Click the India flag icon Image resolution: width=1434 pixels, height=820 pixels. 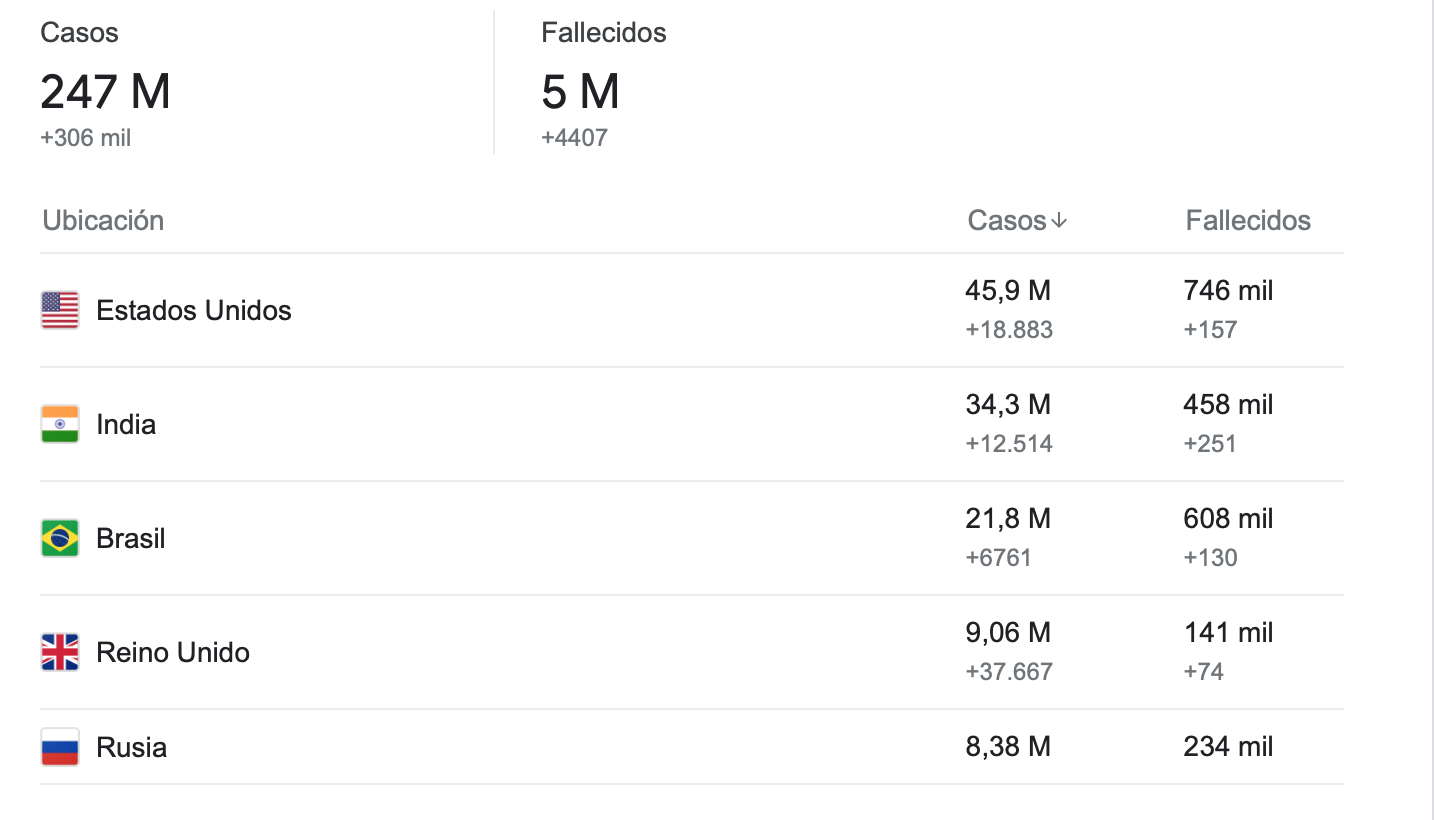tap(60, 424)
